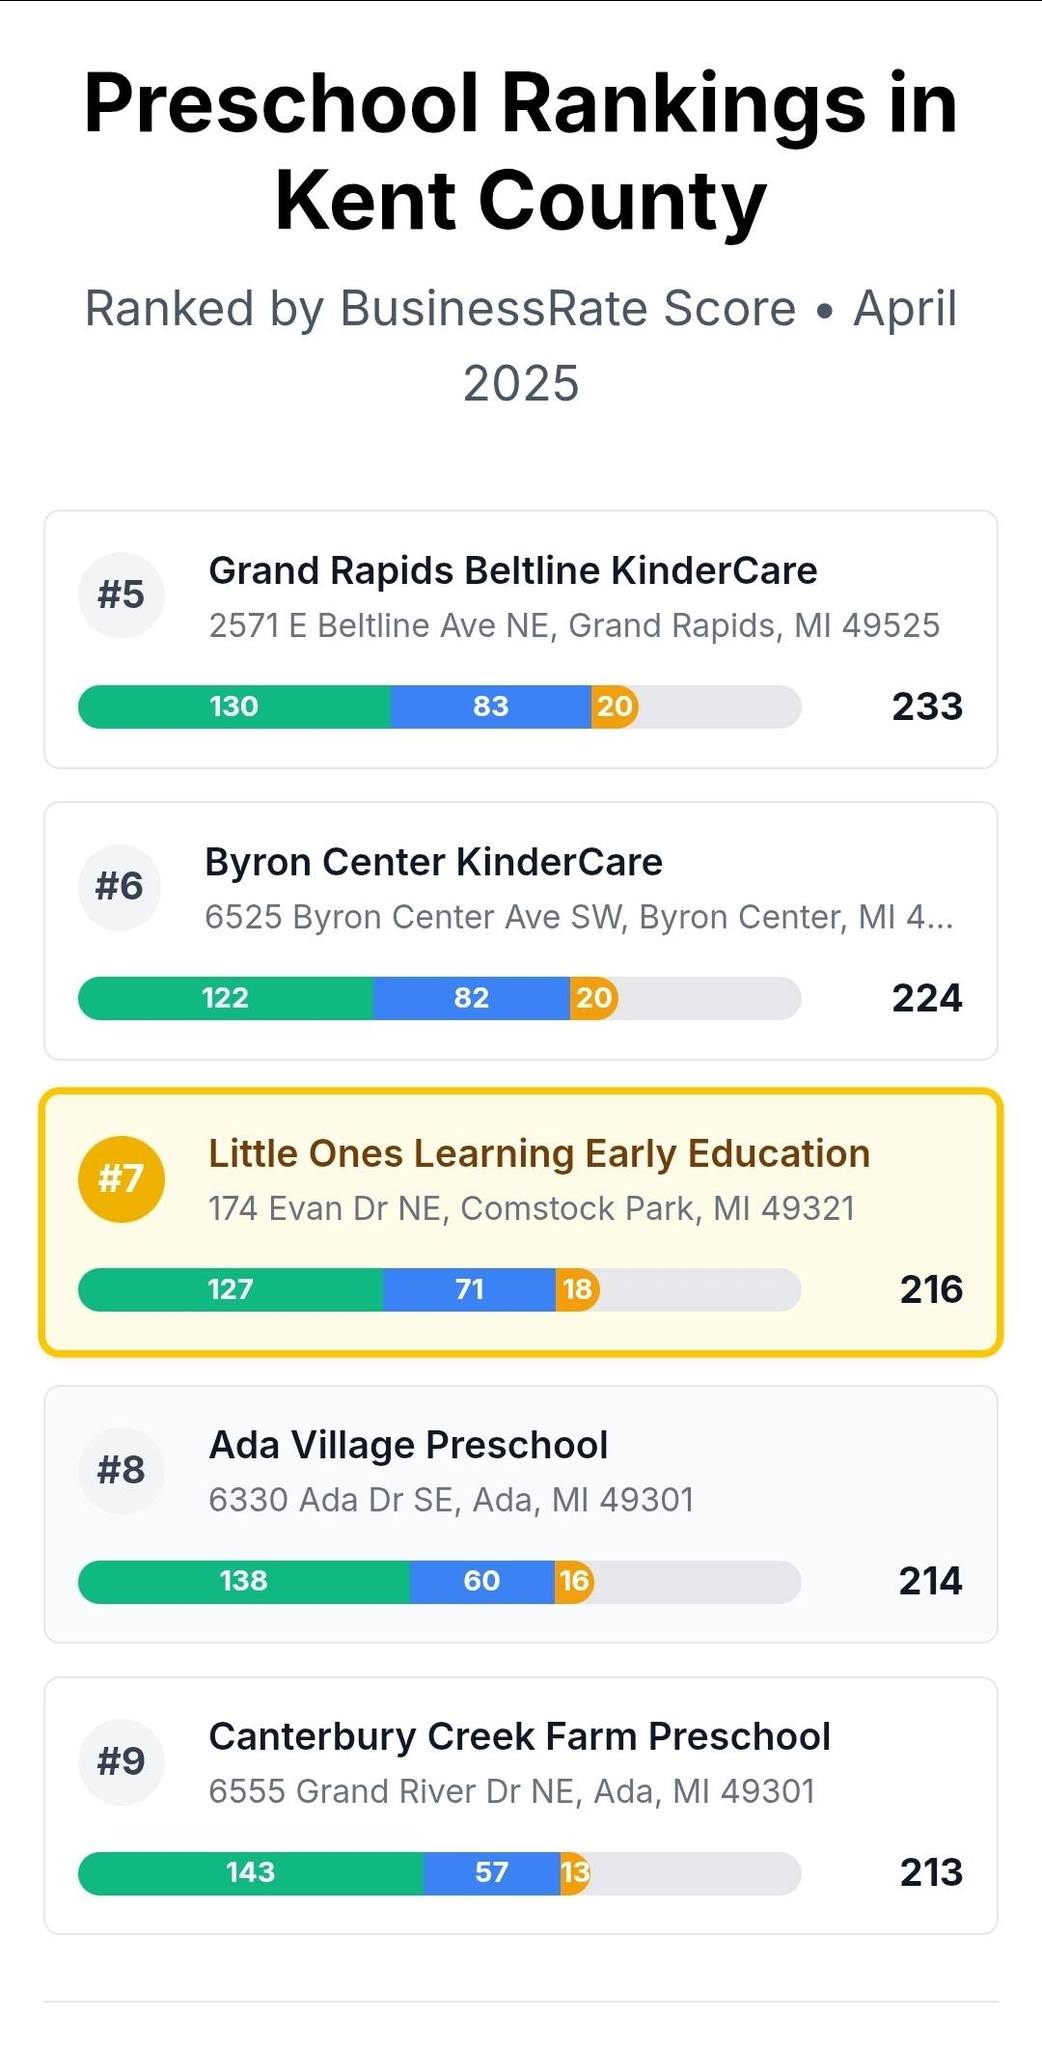The width and height of the screenshot is (1042, 2048).
Task: Click the green 143 score segment
Action: click(251, 1873)
